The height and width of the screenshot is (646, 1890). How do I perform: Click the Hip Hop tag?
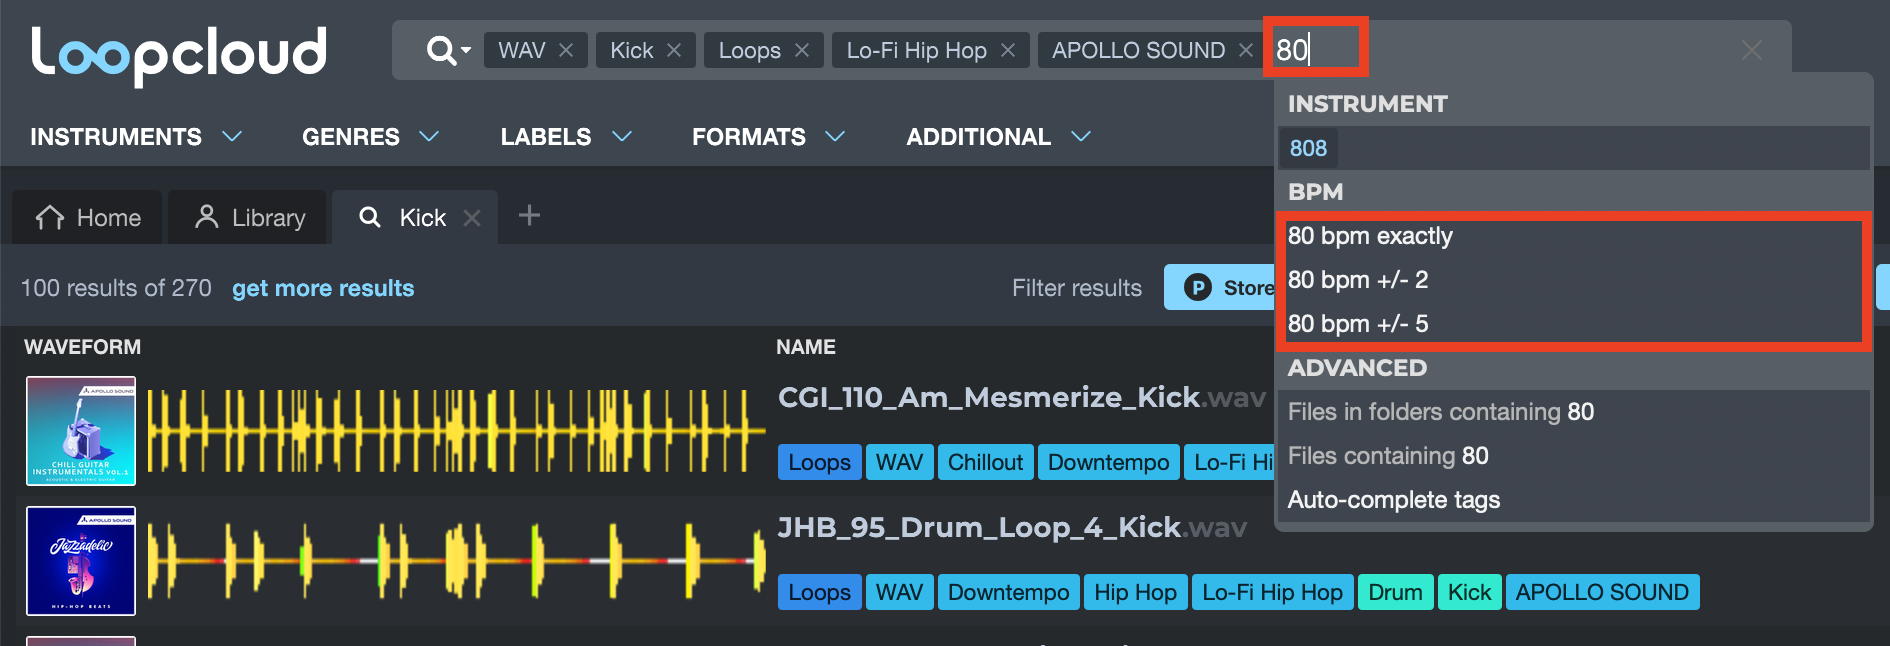pyautogui.click(x=1136, y=592)
